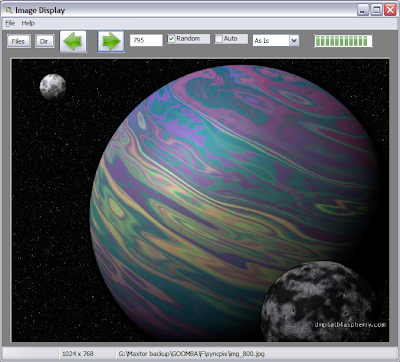400x362 pixels.
Task: Click the Random checkbox label text
Action: point(188,39)
